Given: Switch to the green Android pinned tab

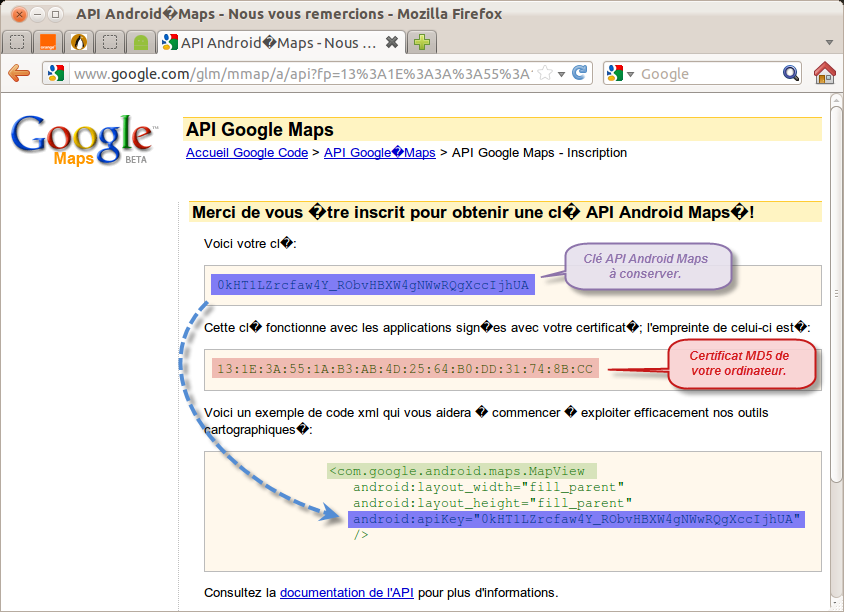Looking at the screenshot, I should coord(140,42).
